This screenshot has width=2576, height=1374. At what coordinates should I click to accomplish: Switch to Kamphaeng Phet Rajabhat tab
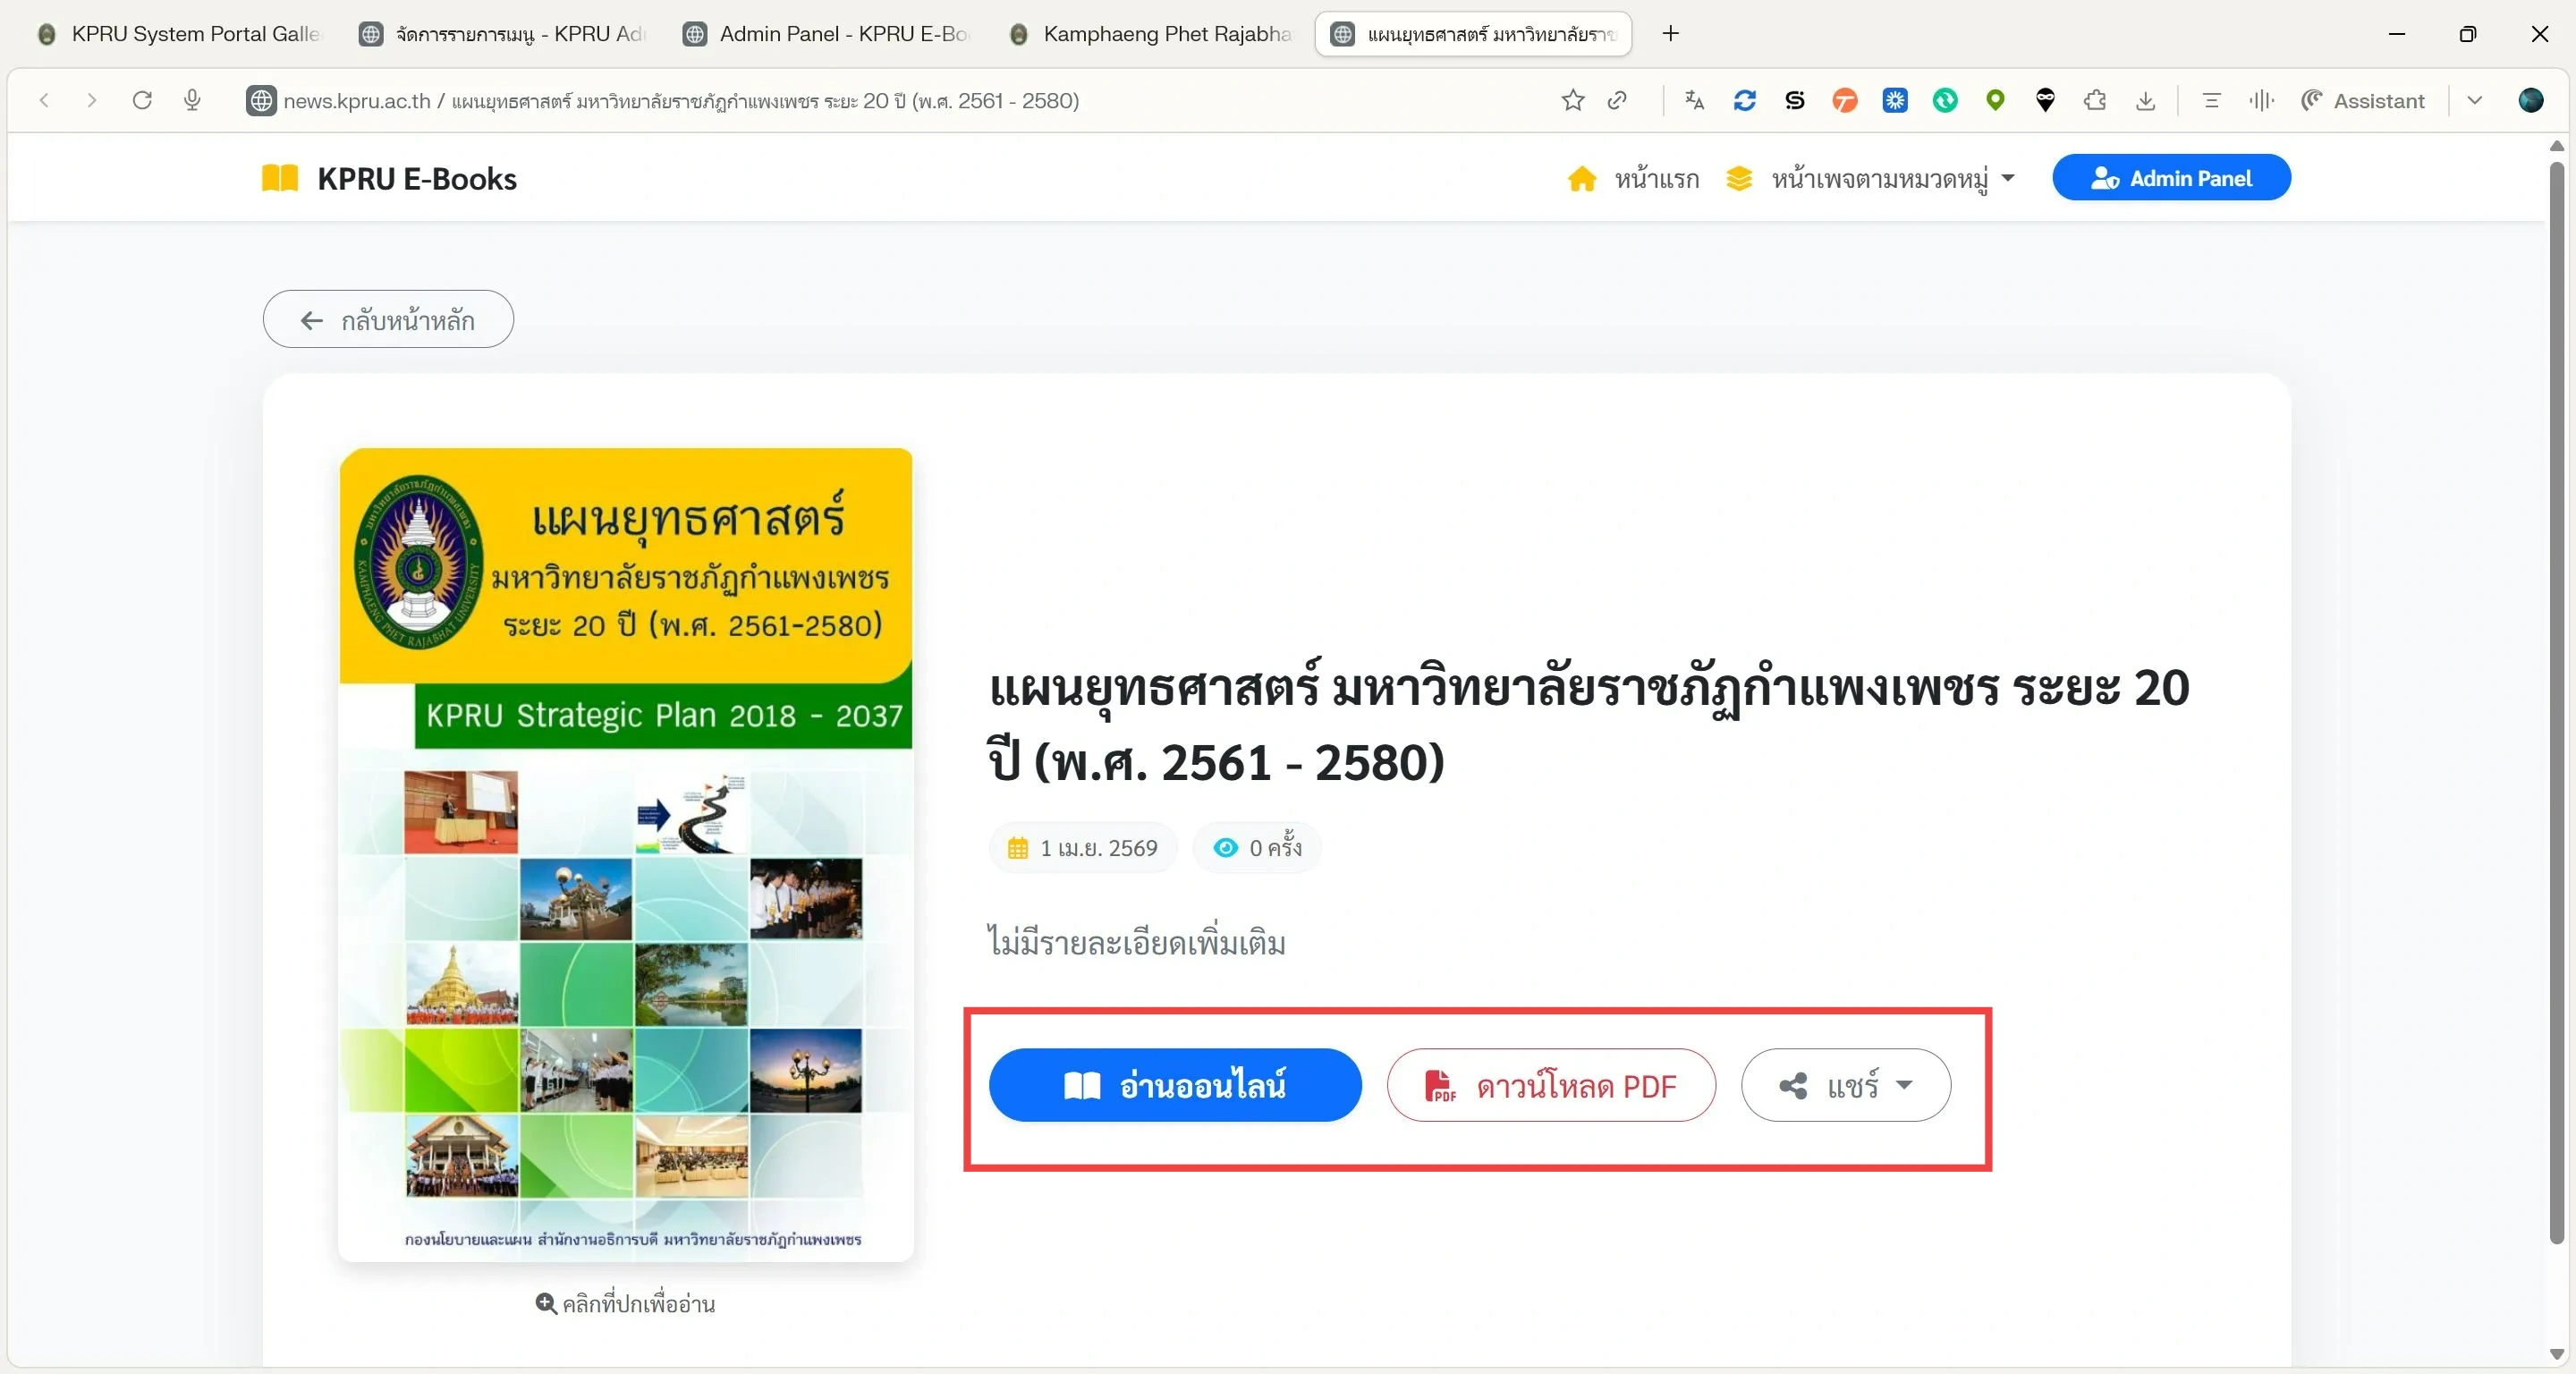(x=1151, y=34)
